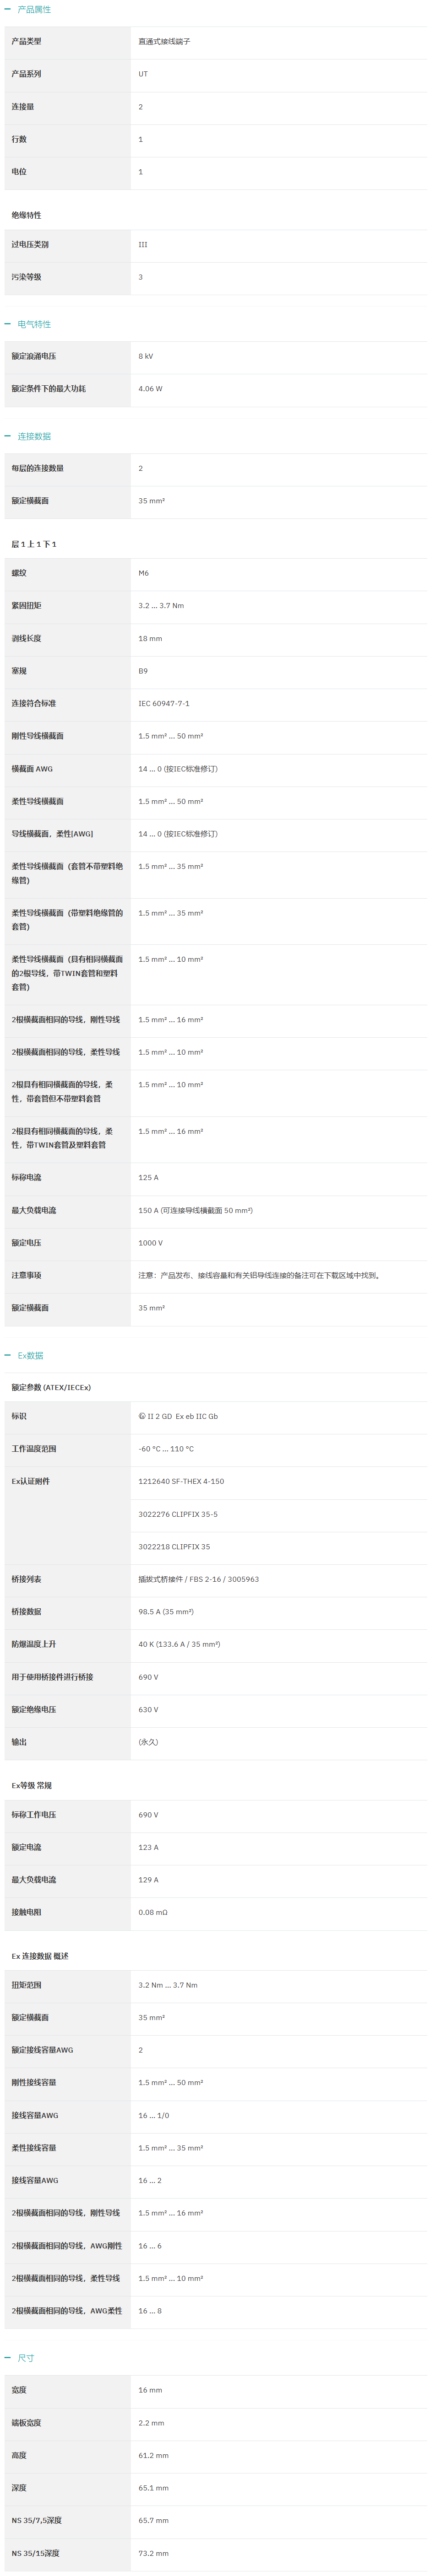
Task: Select the 0.08 mΩ contact resistance value
Action: pyautogui.click(x=153, y=1912)
